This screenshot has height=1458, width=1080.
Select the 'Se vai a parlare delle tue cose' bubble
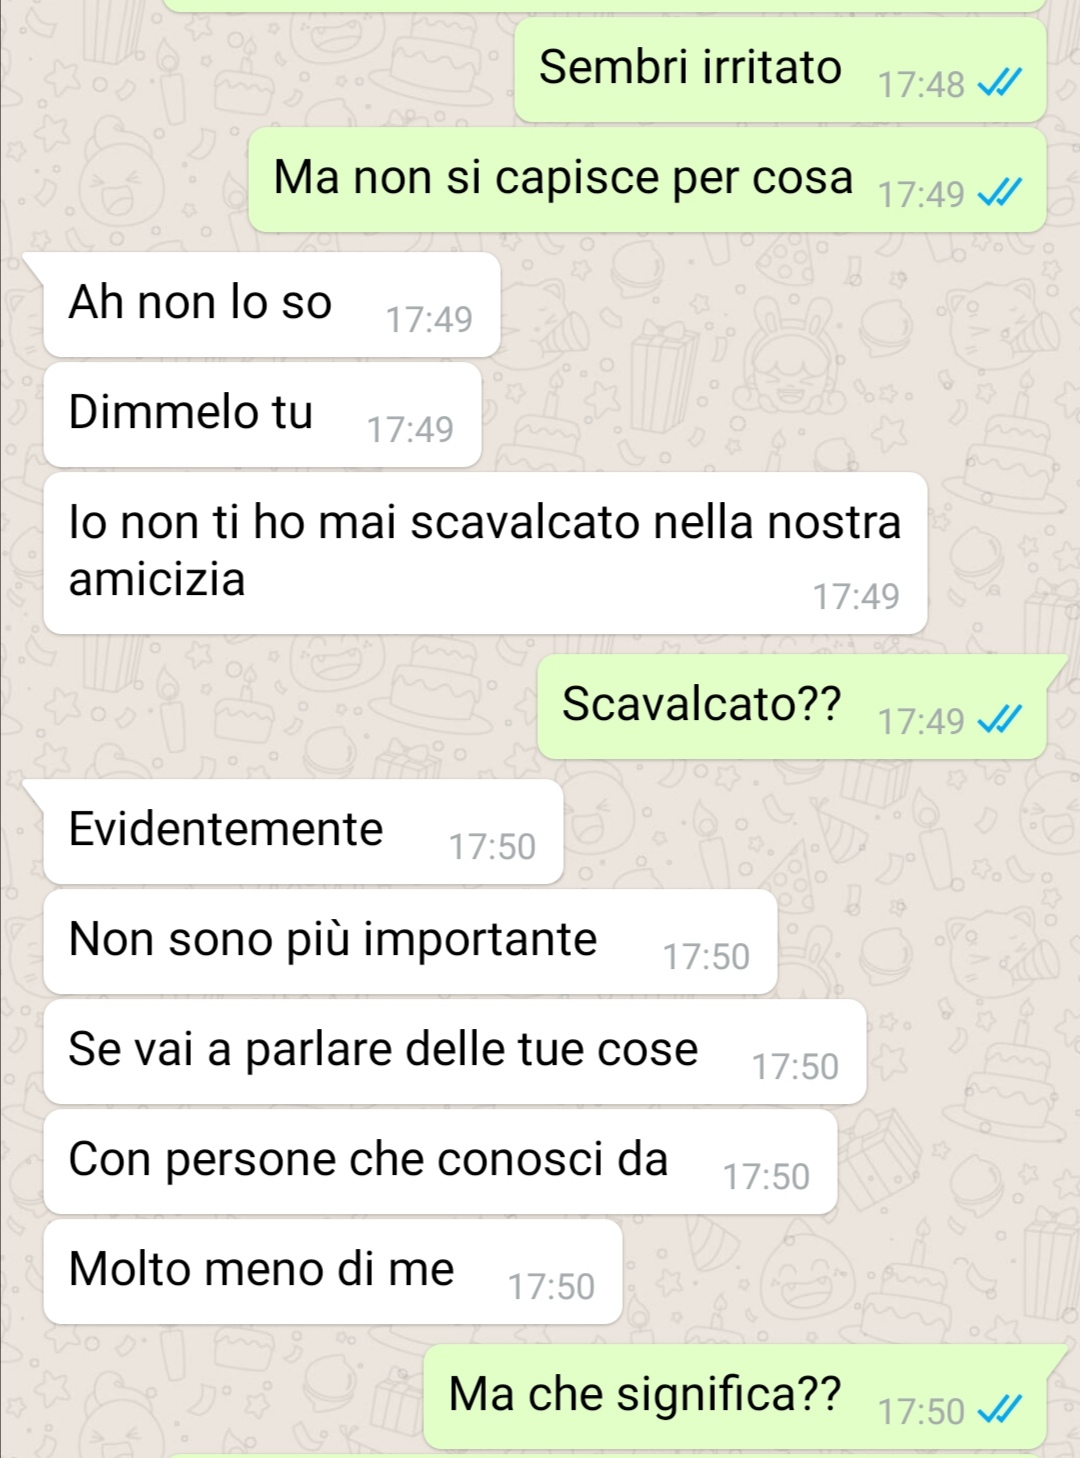tap(455, 1052)
